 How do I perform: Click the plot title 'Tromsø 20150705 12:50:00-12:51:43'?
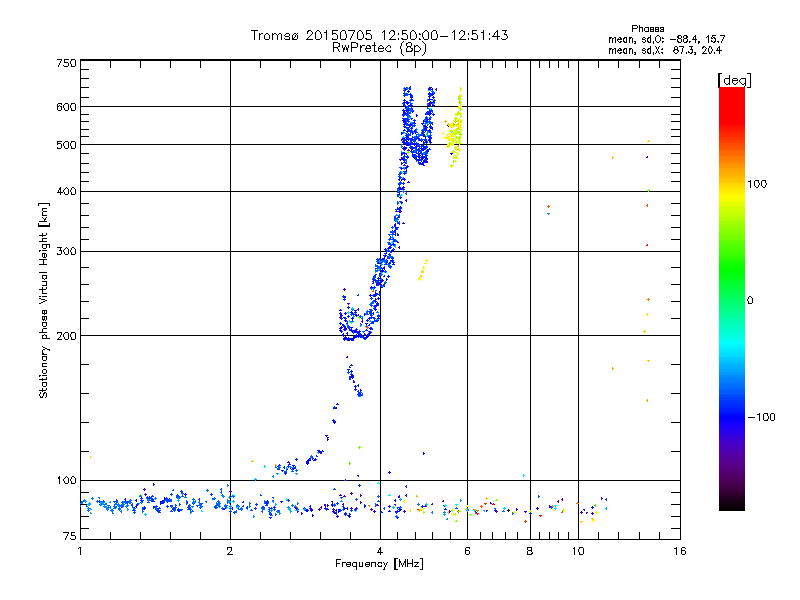[379, 35]
